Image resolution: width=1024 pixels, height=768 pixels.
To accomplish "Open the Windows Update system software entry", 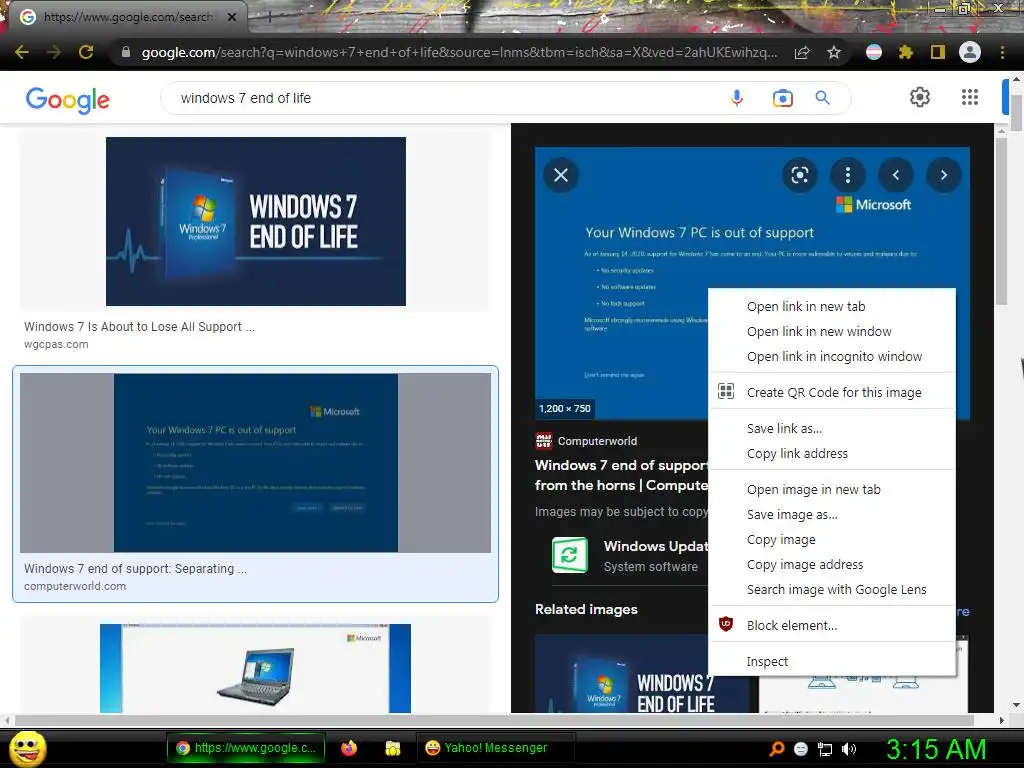I will pyautogui.click(x=630, y=555).
